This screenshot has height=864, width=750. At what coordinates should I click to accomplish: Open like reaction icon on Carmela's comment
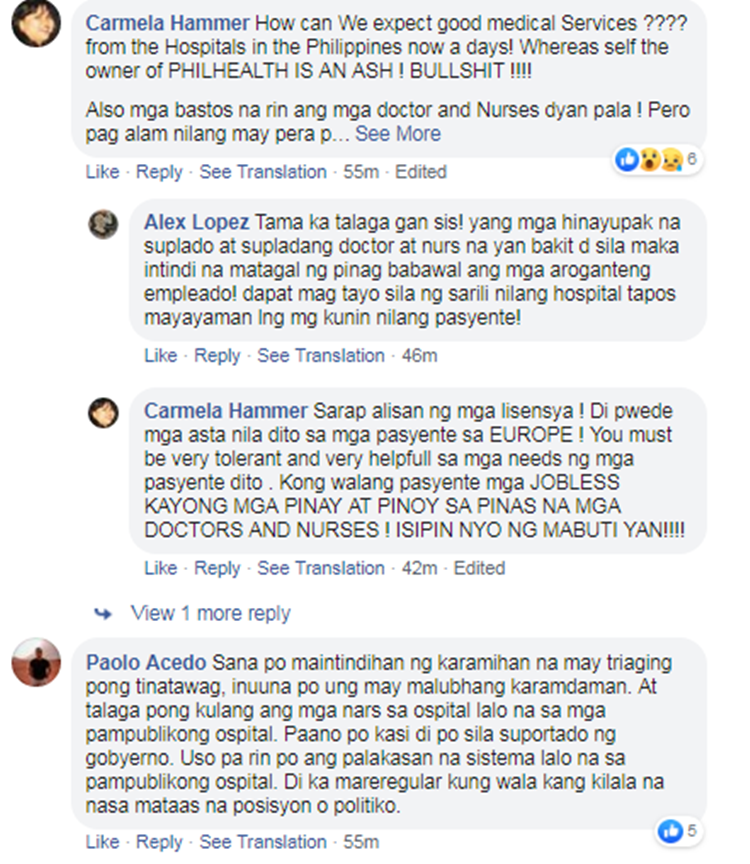(627, 159)
